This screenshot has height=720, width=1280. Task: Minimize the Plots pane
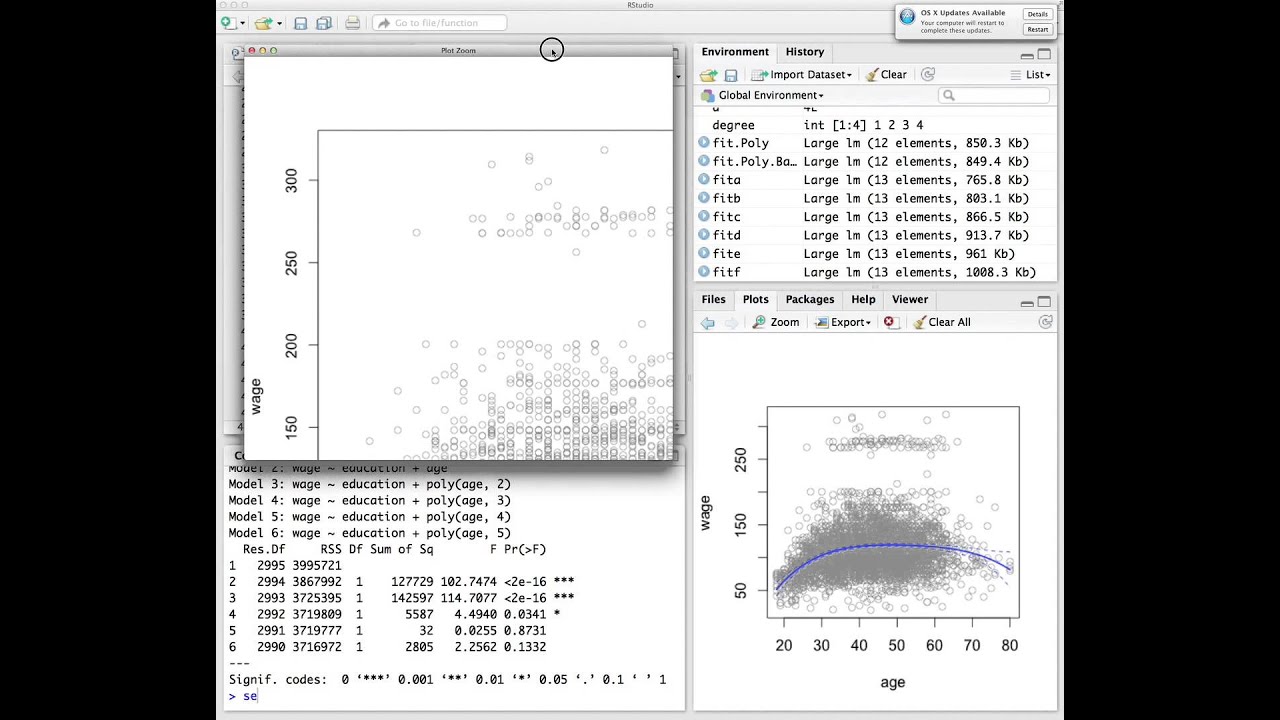coord(1027,302)
